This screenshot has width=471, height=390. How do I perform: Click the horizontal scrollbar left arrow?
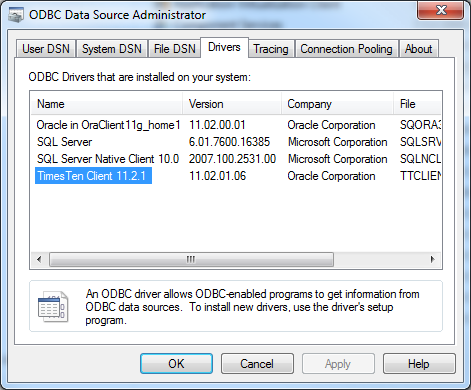39,259
